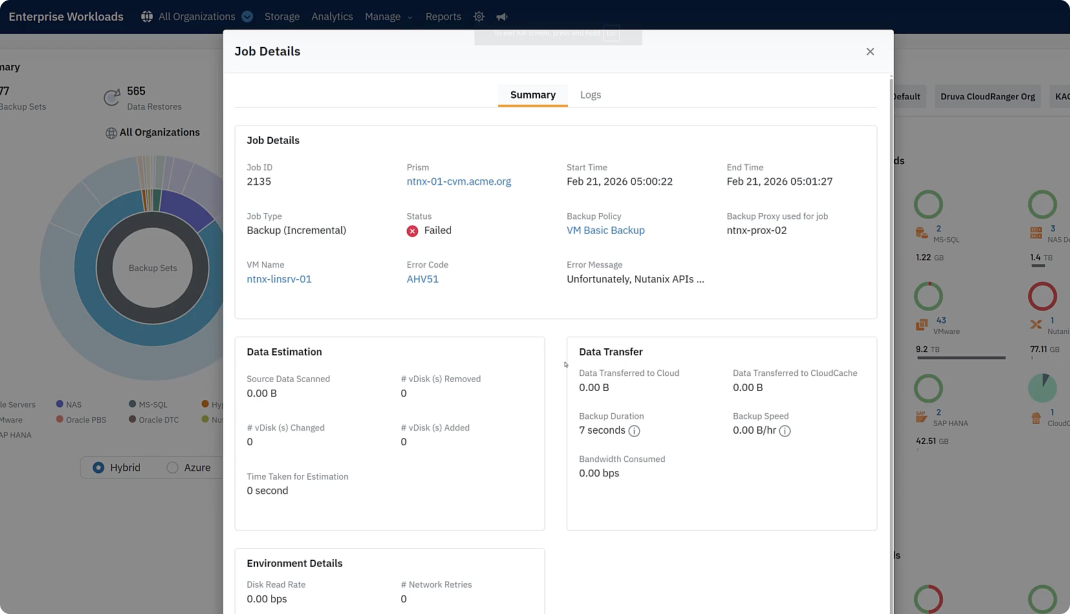Click the announcements megaphone icon
1070x614 pixels.
pyautogui.click(x=502, y=17)
